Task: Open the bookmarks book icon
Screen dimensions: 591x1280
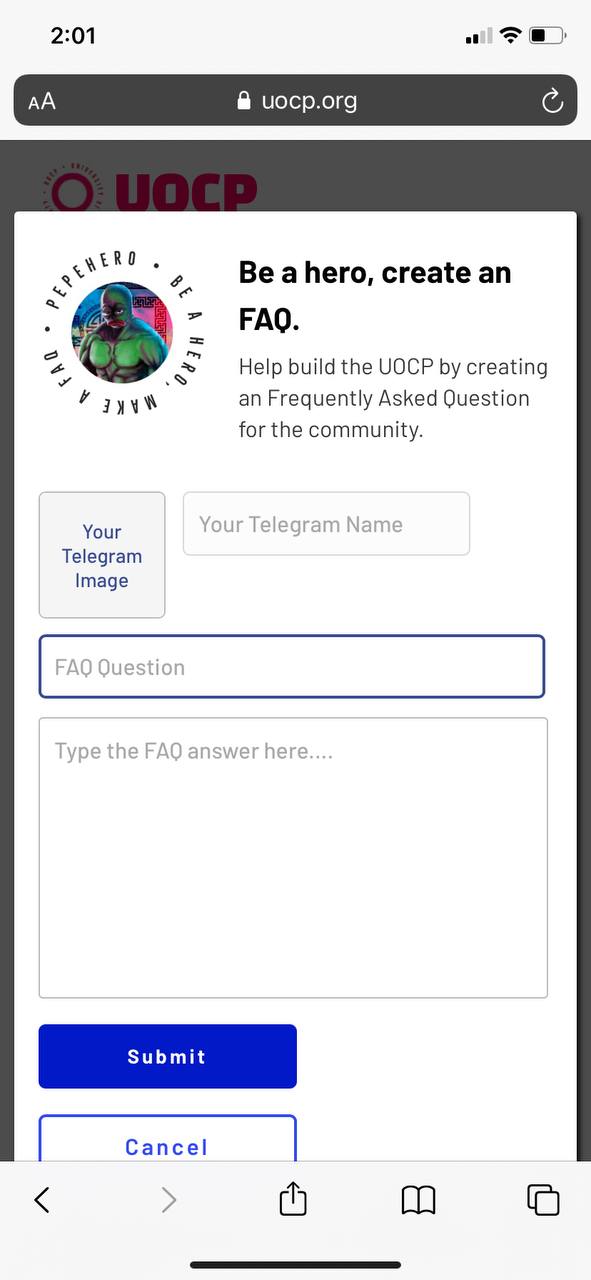Action: [418, 1199]
